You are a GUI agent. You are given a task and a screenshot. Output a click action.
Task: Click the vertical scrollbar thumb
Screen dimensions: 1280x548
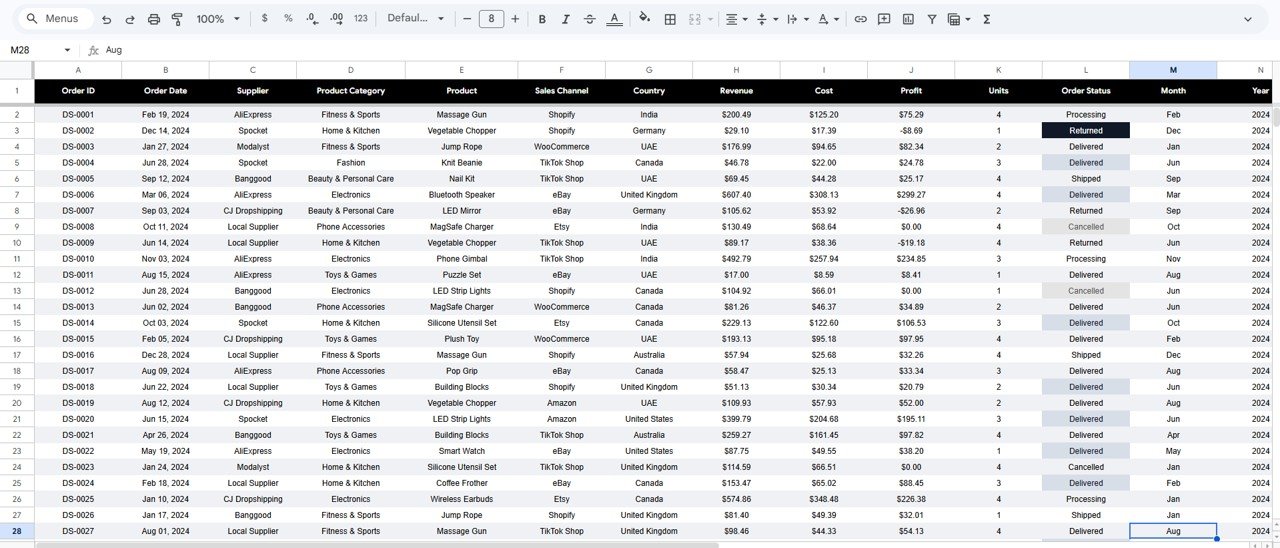tap(1275, 115)
